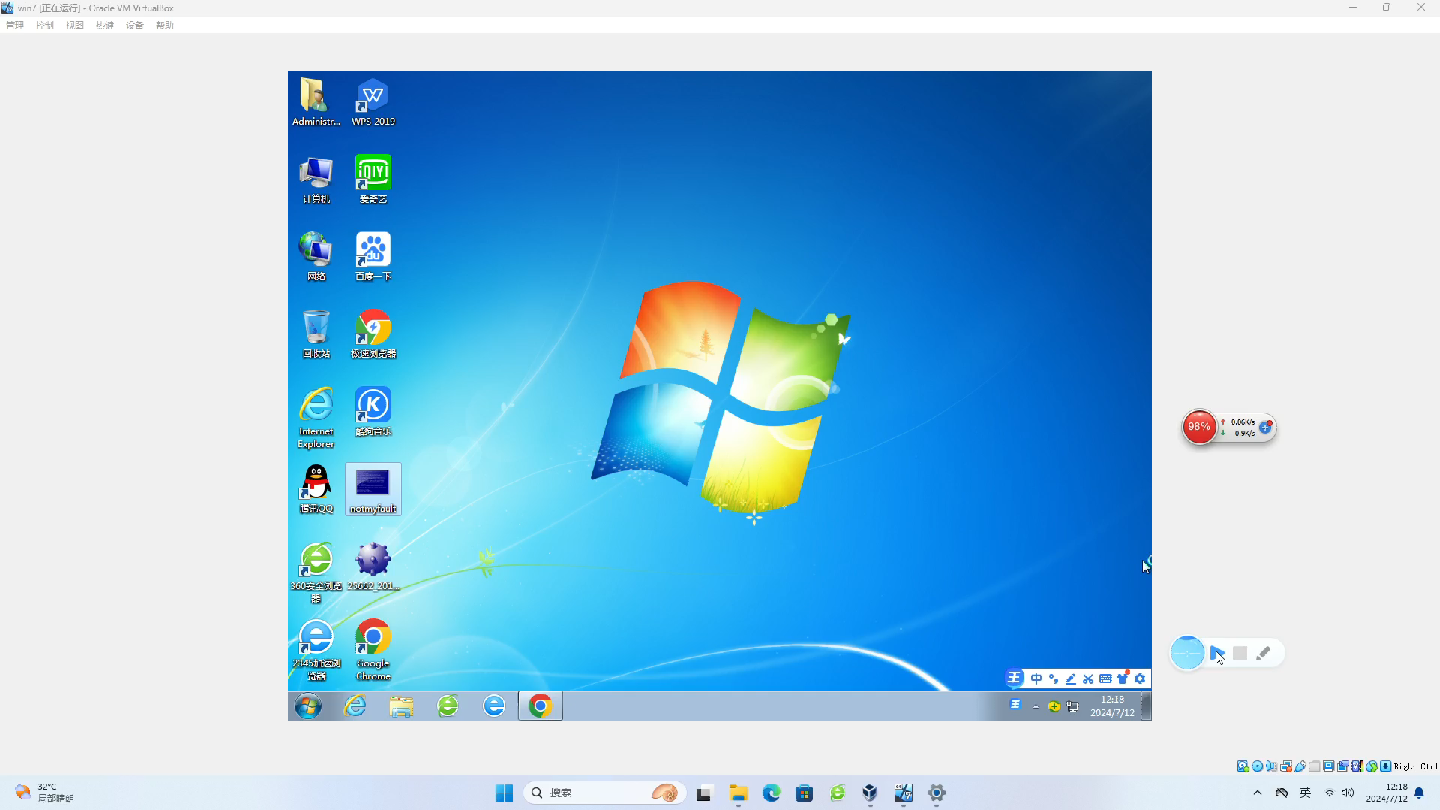The image size is (1440, 810).
Task: Click the scissors tool on IME toolbar
Action: tap(1088, 679)
